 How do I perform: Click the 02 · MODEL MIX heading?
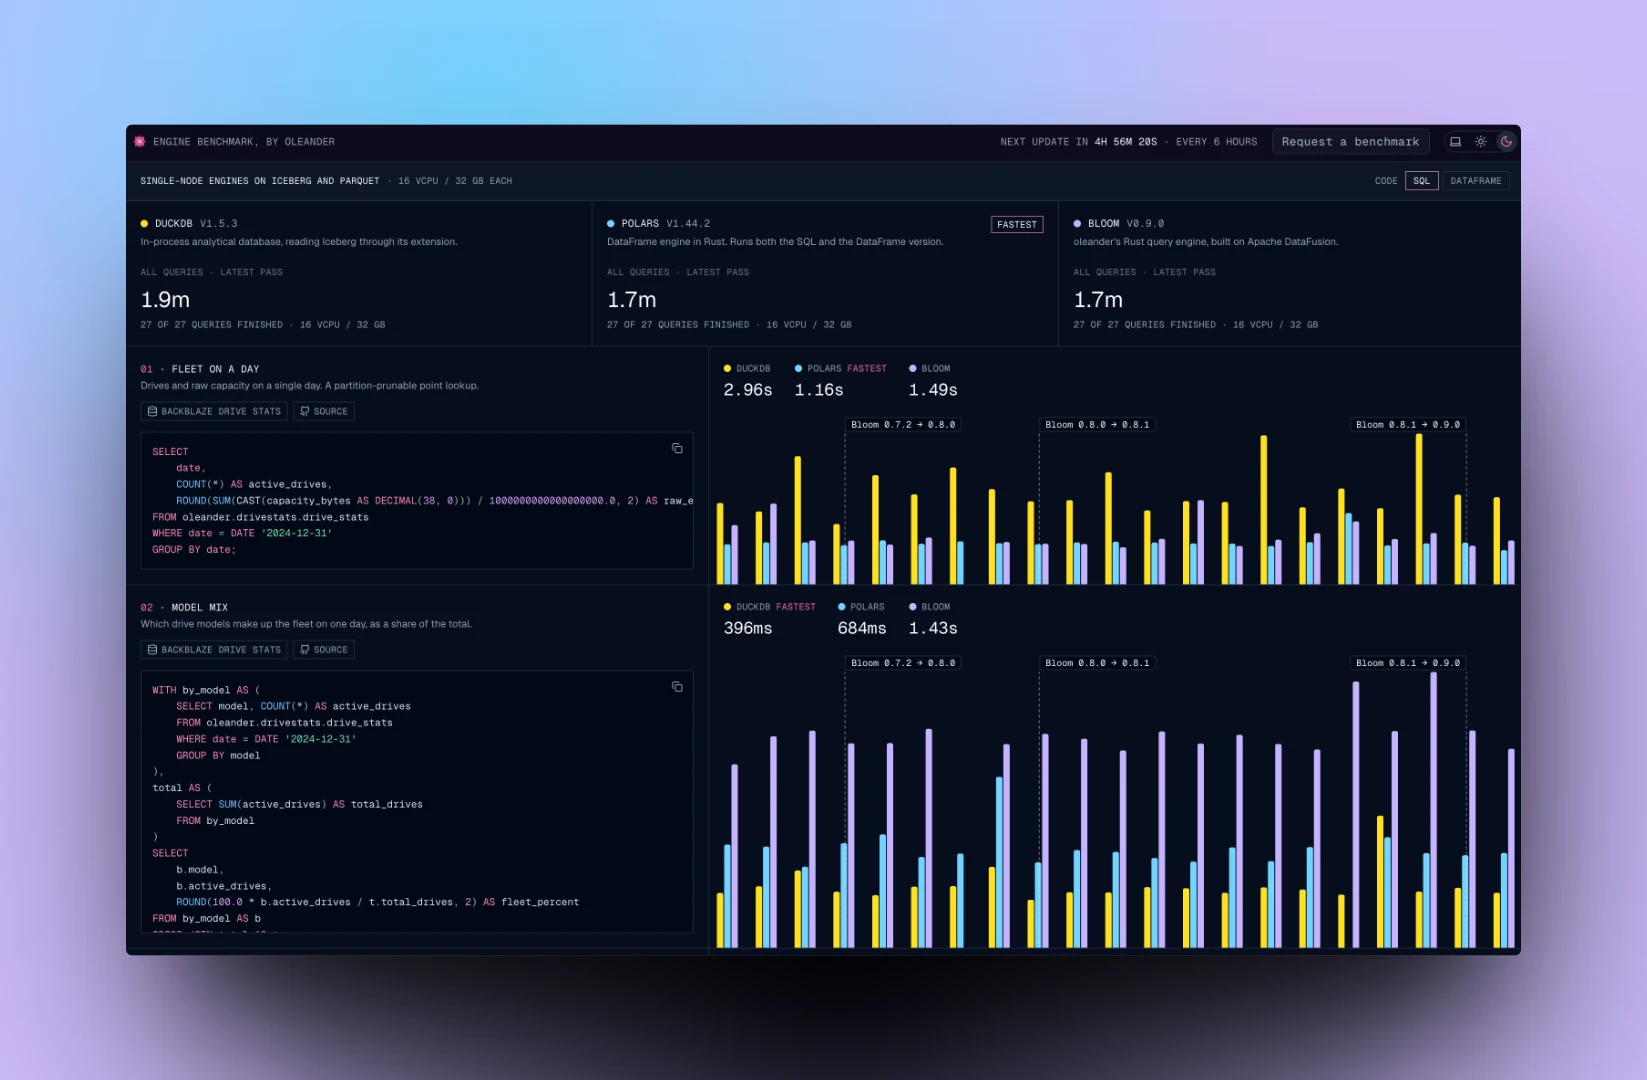[x=184, y=608]
